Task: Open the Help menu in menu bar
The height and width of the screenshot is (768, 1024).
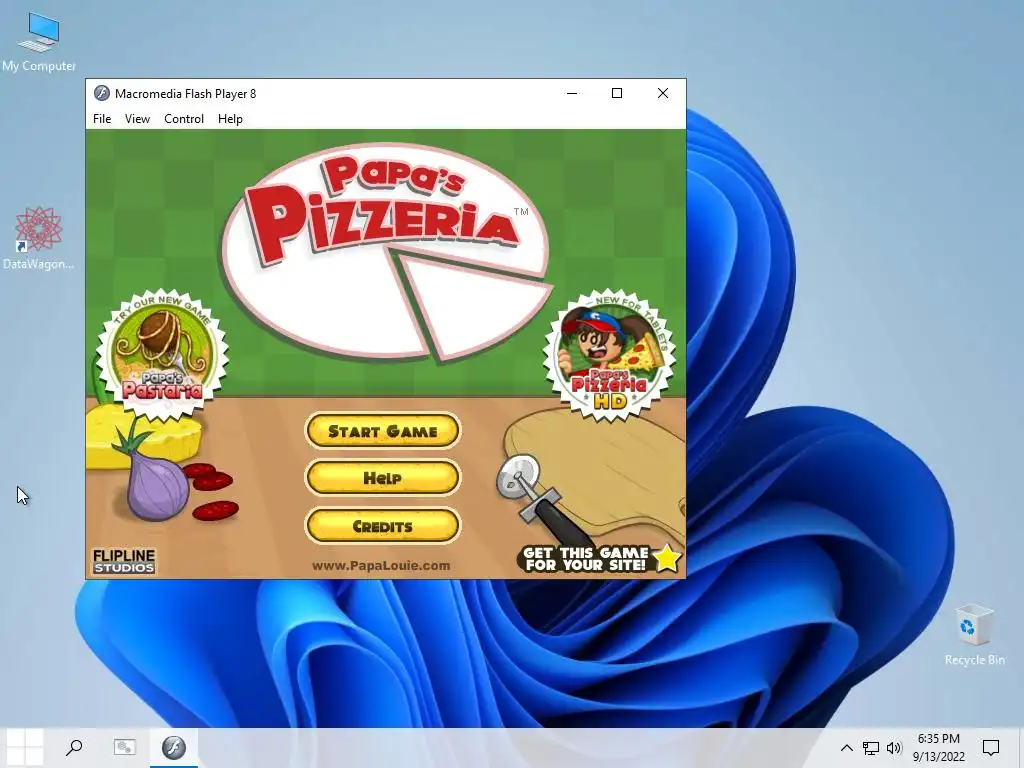Action: [230, 119]
